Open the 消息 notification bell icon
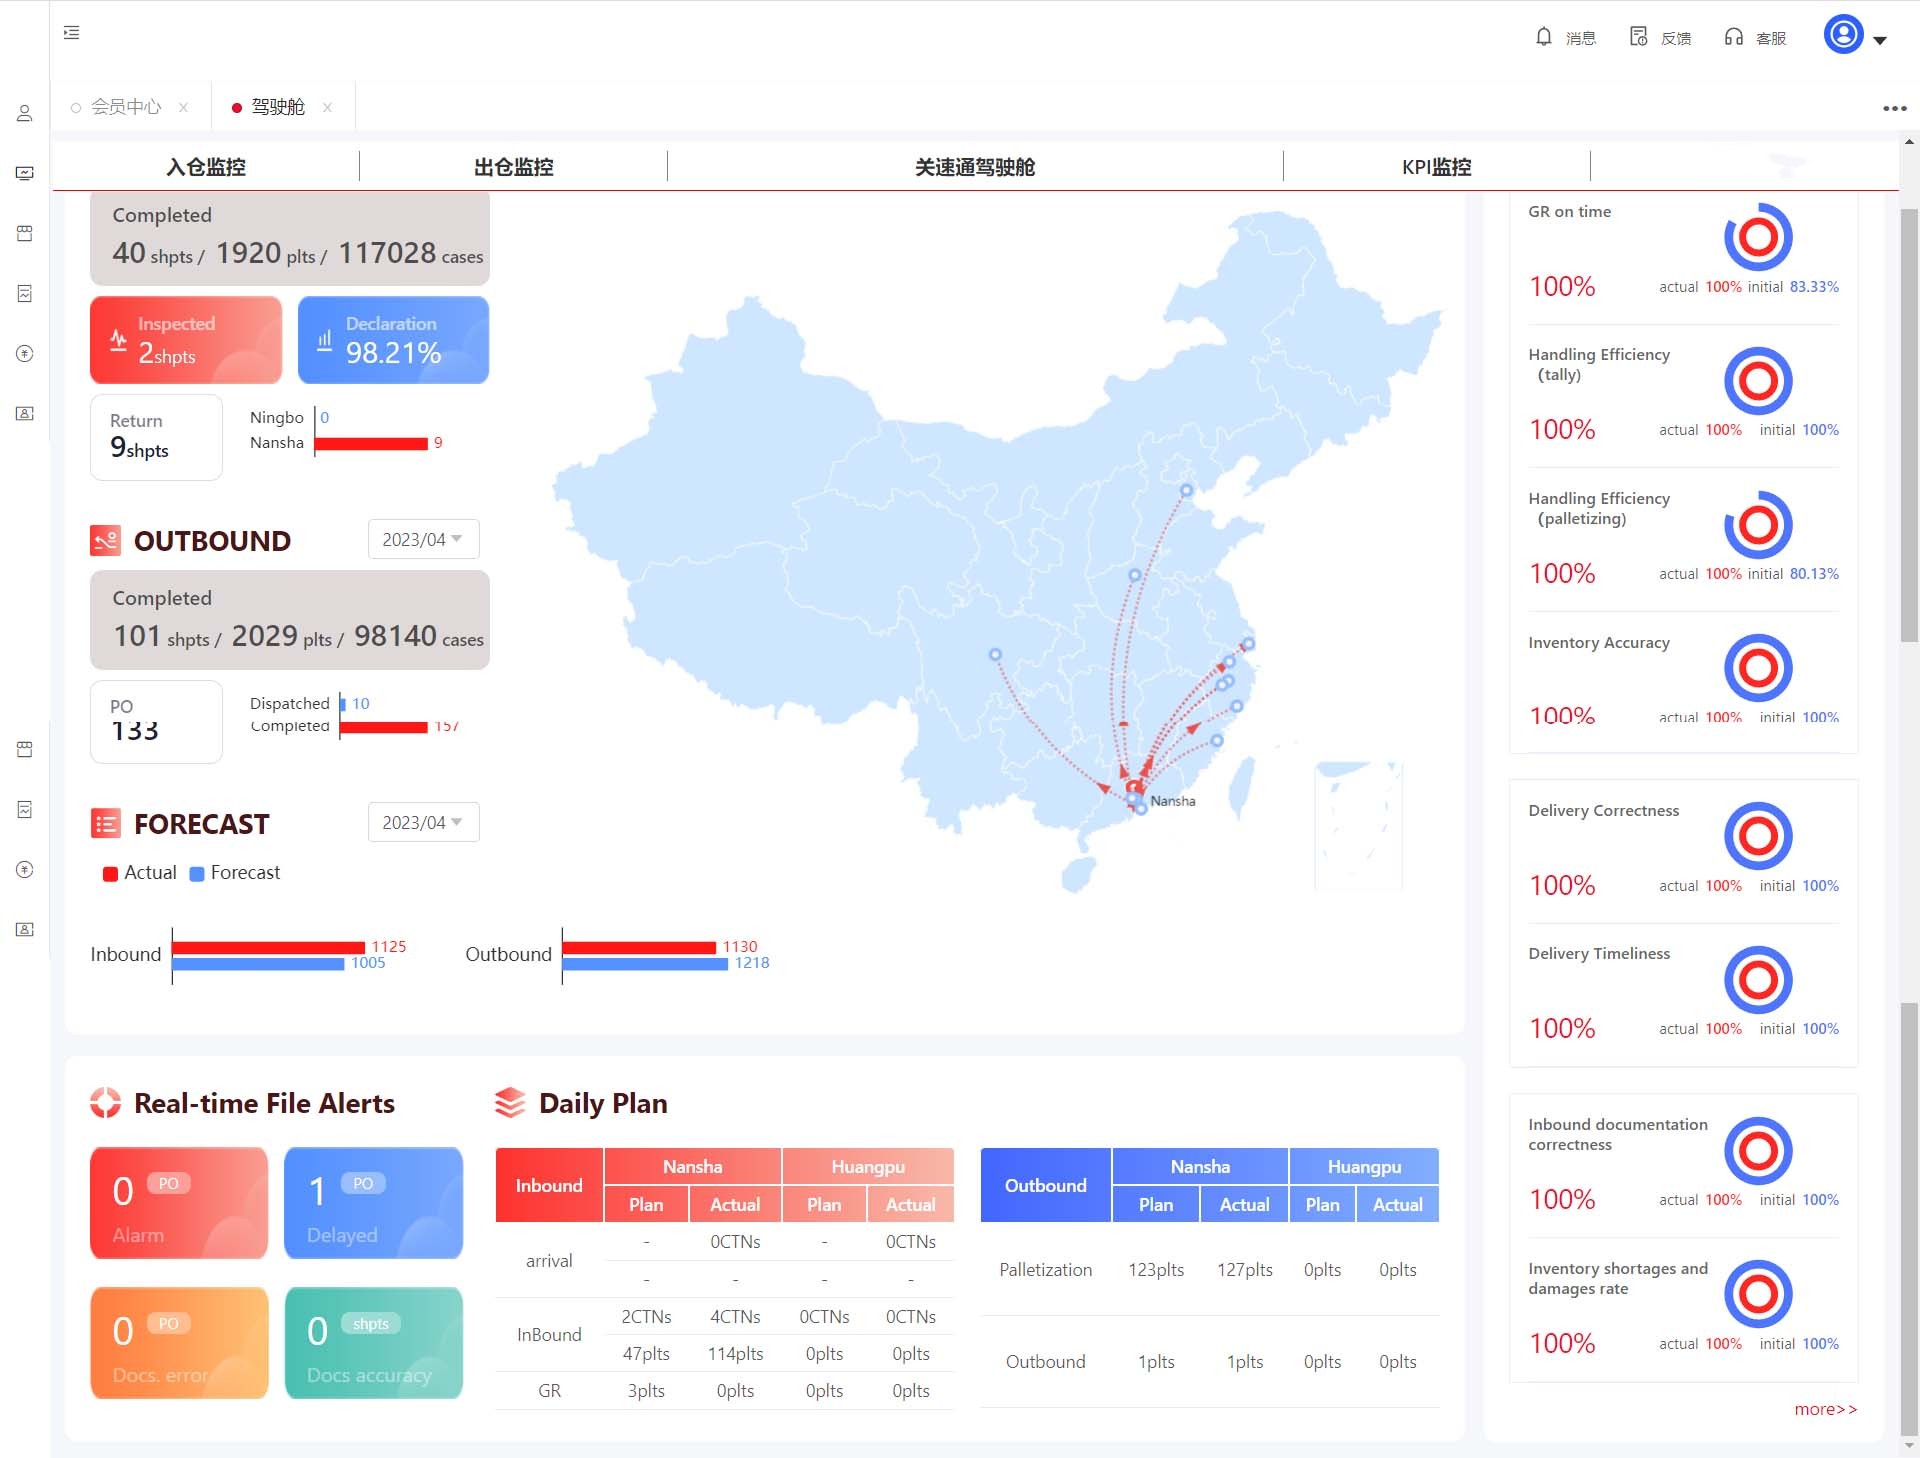The image size is (1920, 1458). [1543, 36]
